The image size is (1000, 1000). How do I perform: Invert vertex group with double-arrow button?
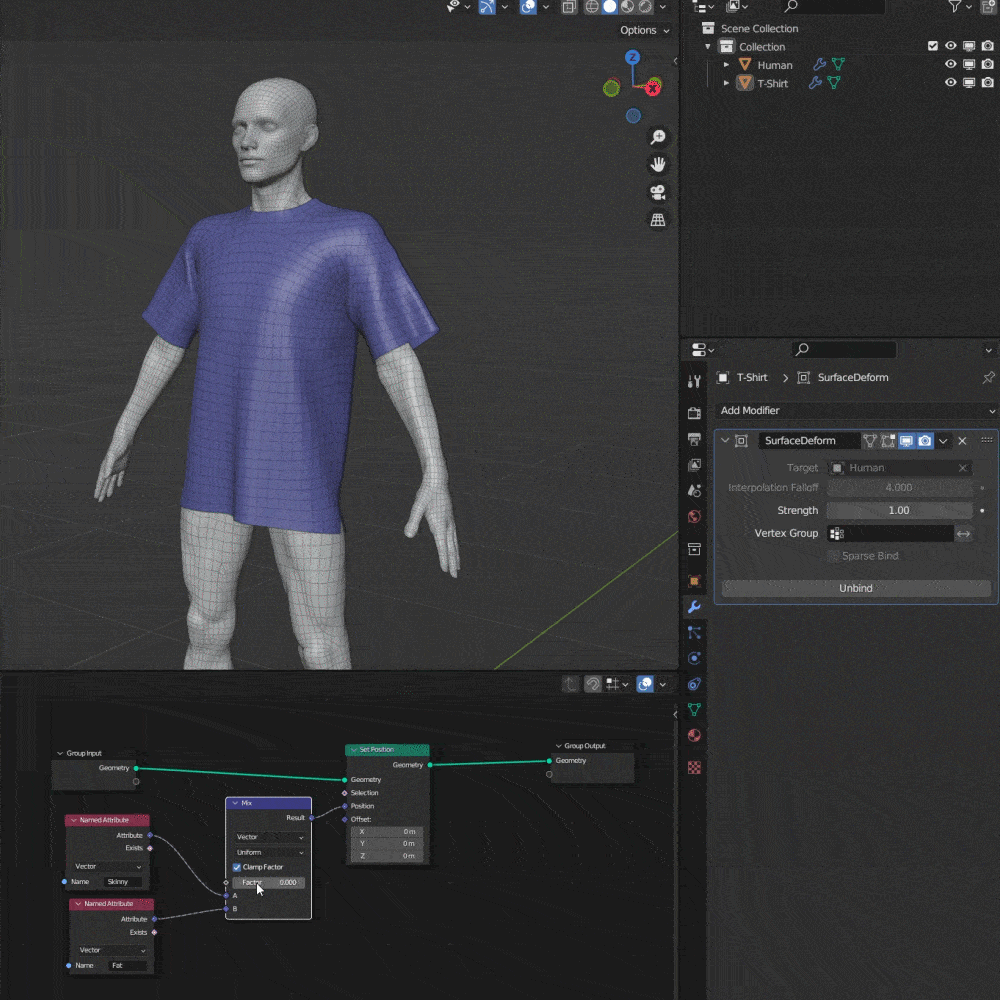(x=964, y=533)
